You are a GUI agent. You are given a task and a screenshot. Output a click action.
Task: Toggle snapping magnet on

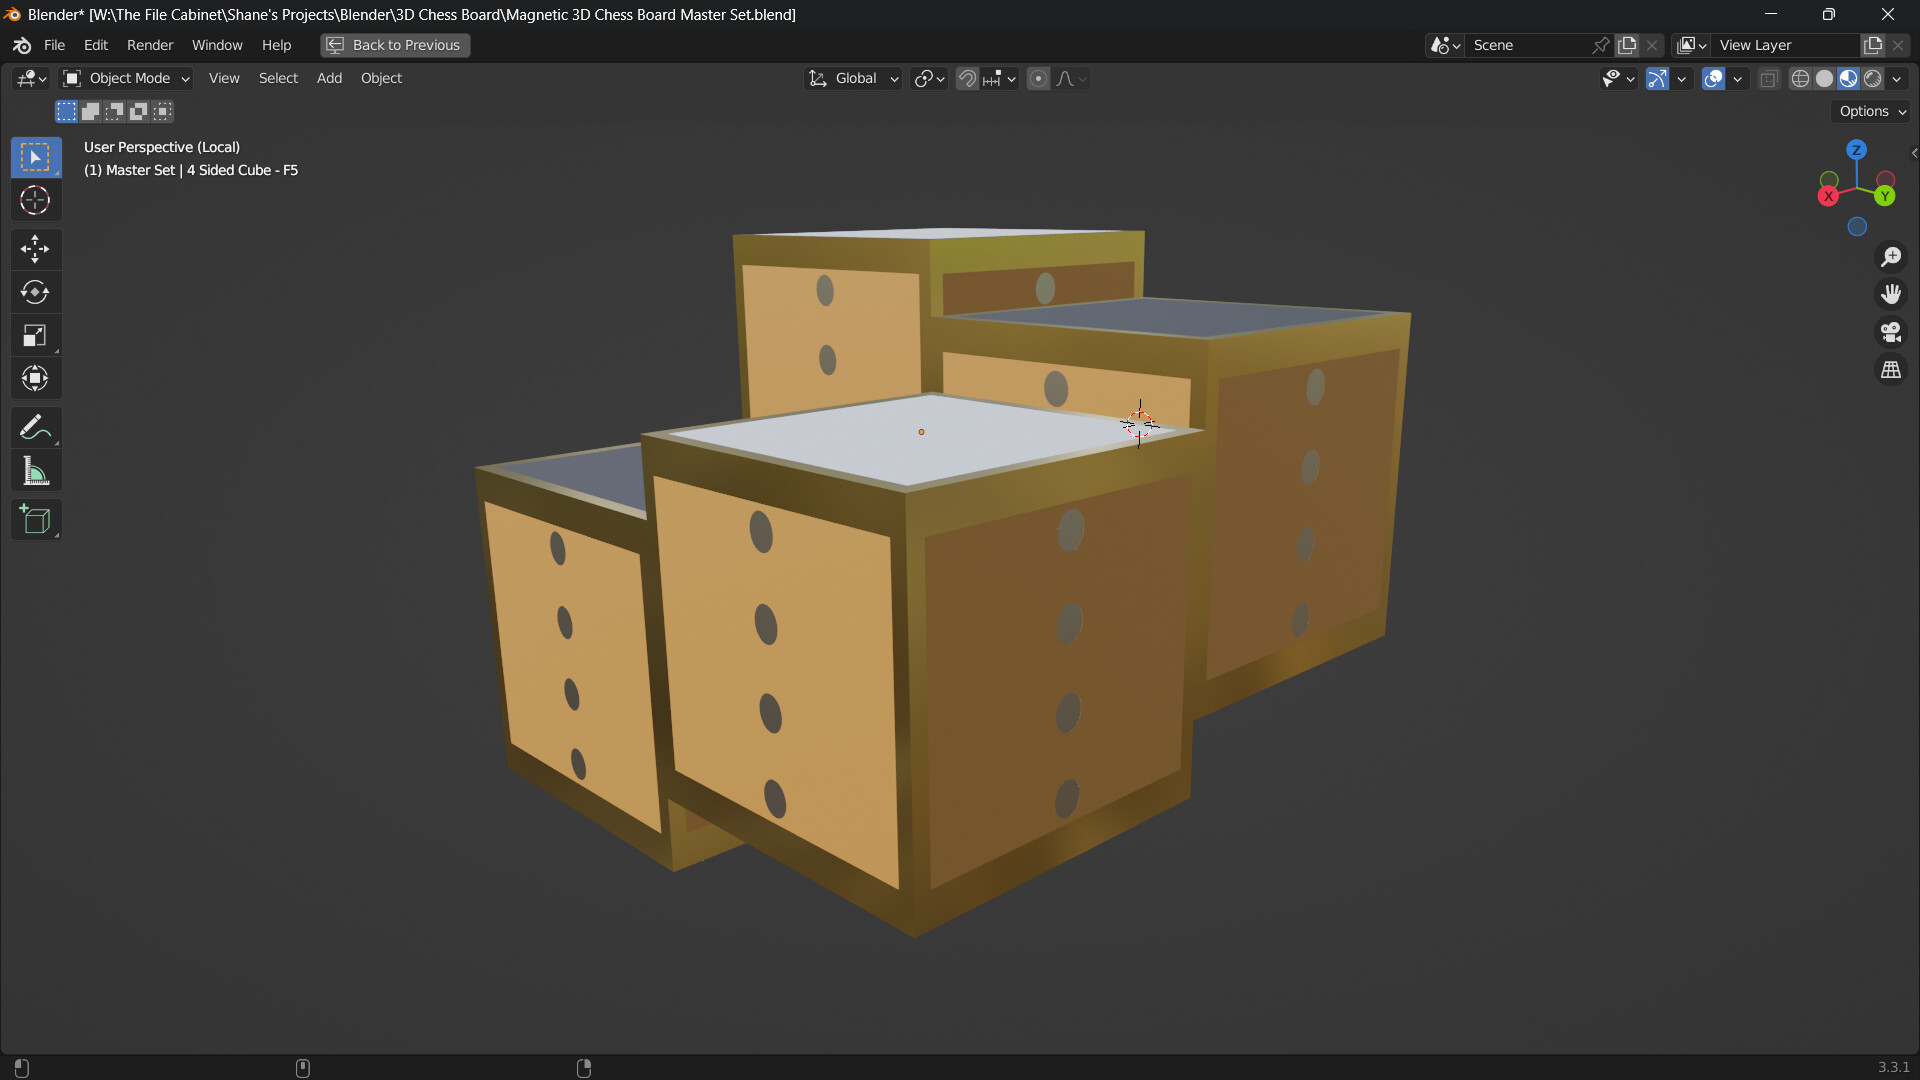tap(967, 78)
